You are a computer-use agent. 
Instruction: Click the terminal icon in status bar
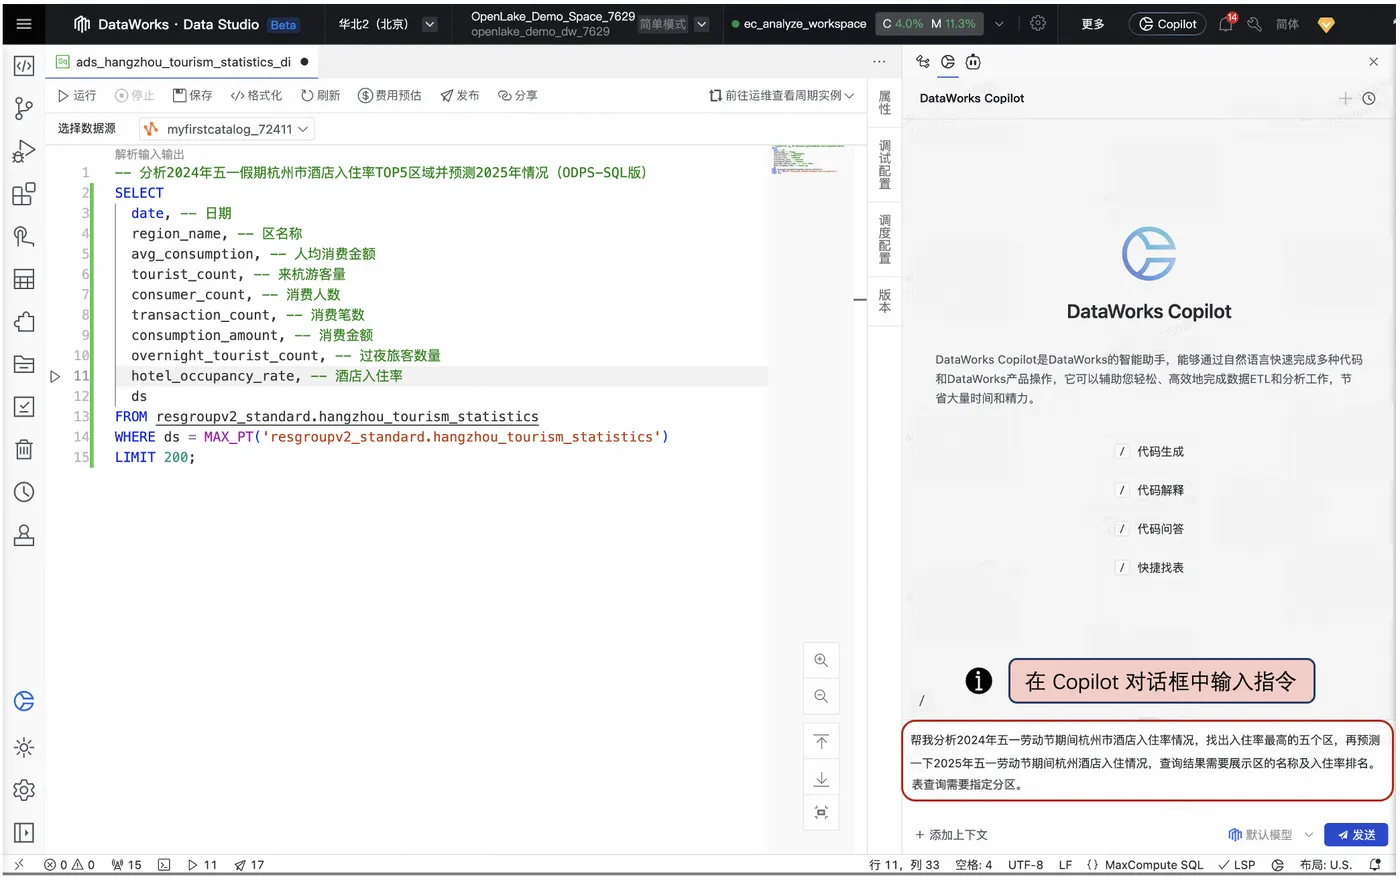click(164, 865)
